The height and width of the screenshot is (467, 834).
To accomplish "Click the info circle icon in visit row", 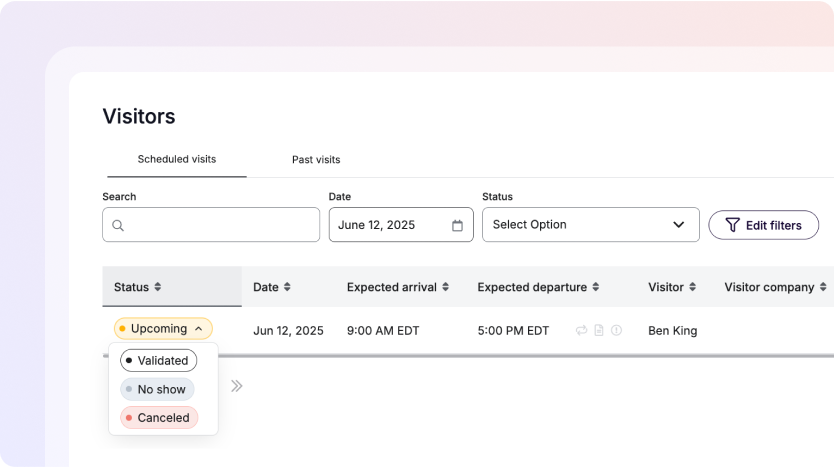I will coord(616,330).
